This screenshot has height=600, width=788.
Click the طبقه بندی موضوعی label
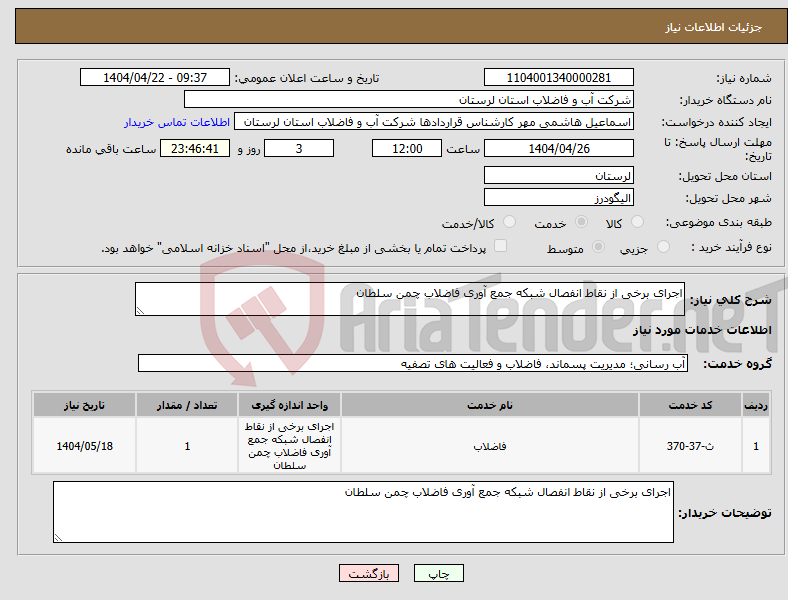tap(719, 222)
